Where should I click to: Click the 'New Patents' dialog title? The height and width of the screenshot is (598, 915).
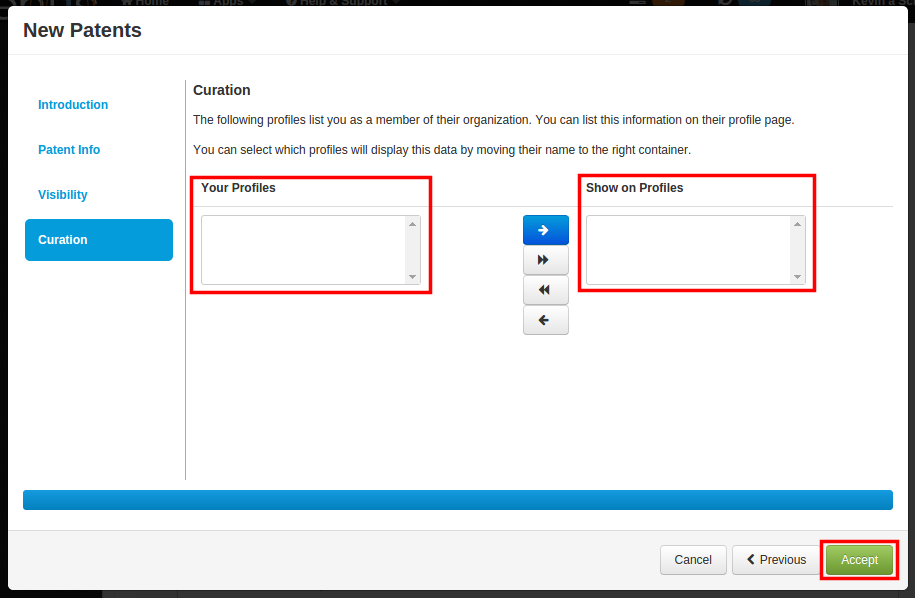tap(82, 30)
